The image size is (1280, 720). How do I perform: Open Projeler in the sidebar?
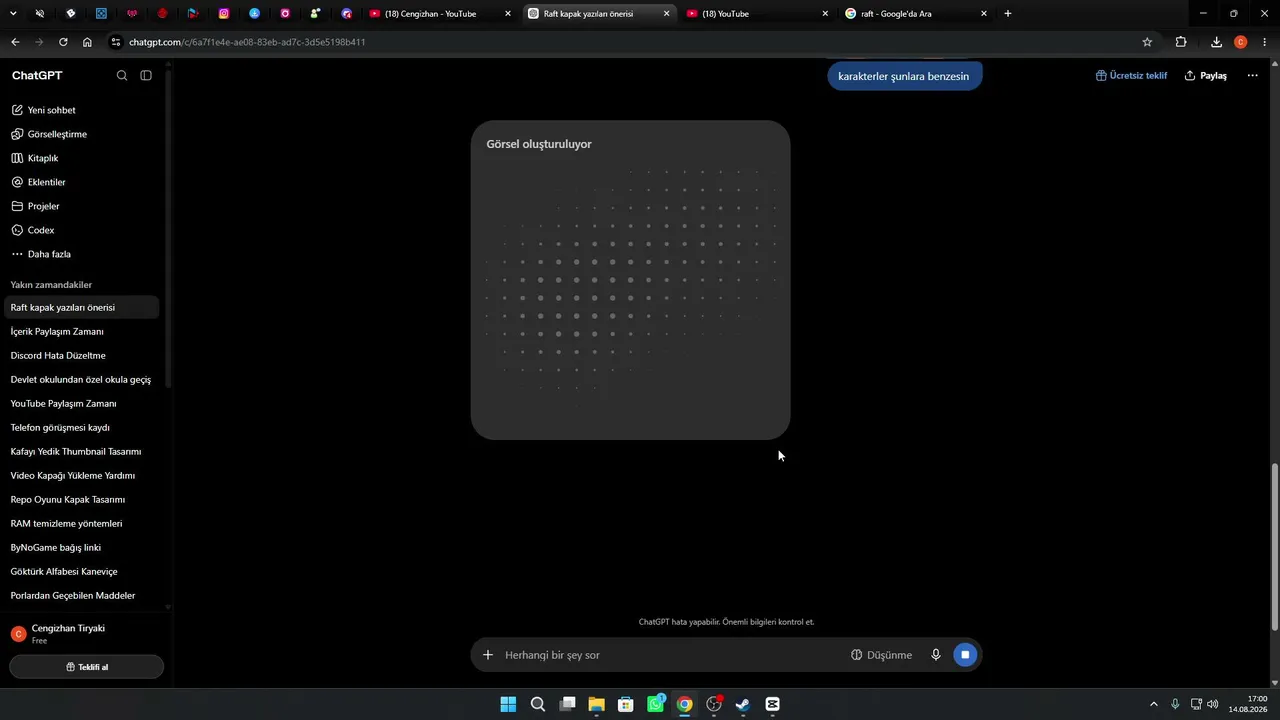pos(82,206)
